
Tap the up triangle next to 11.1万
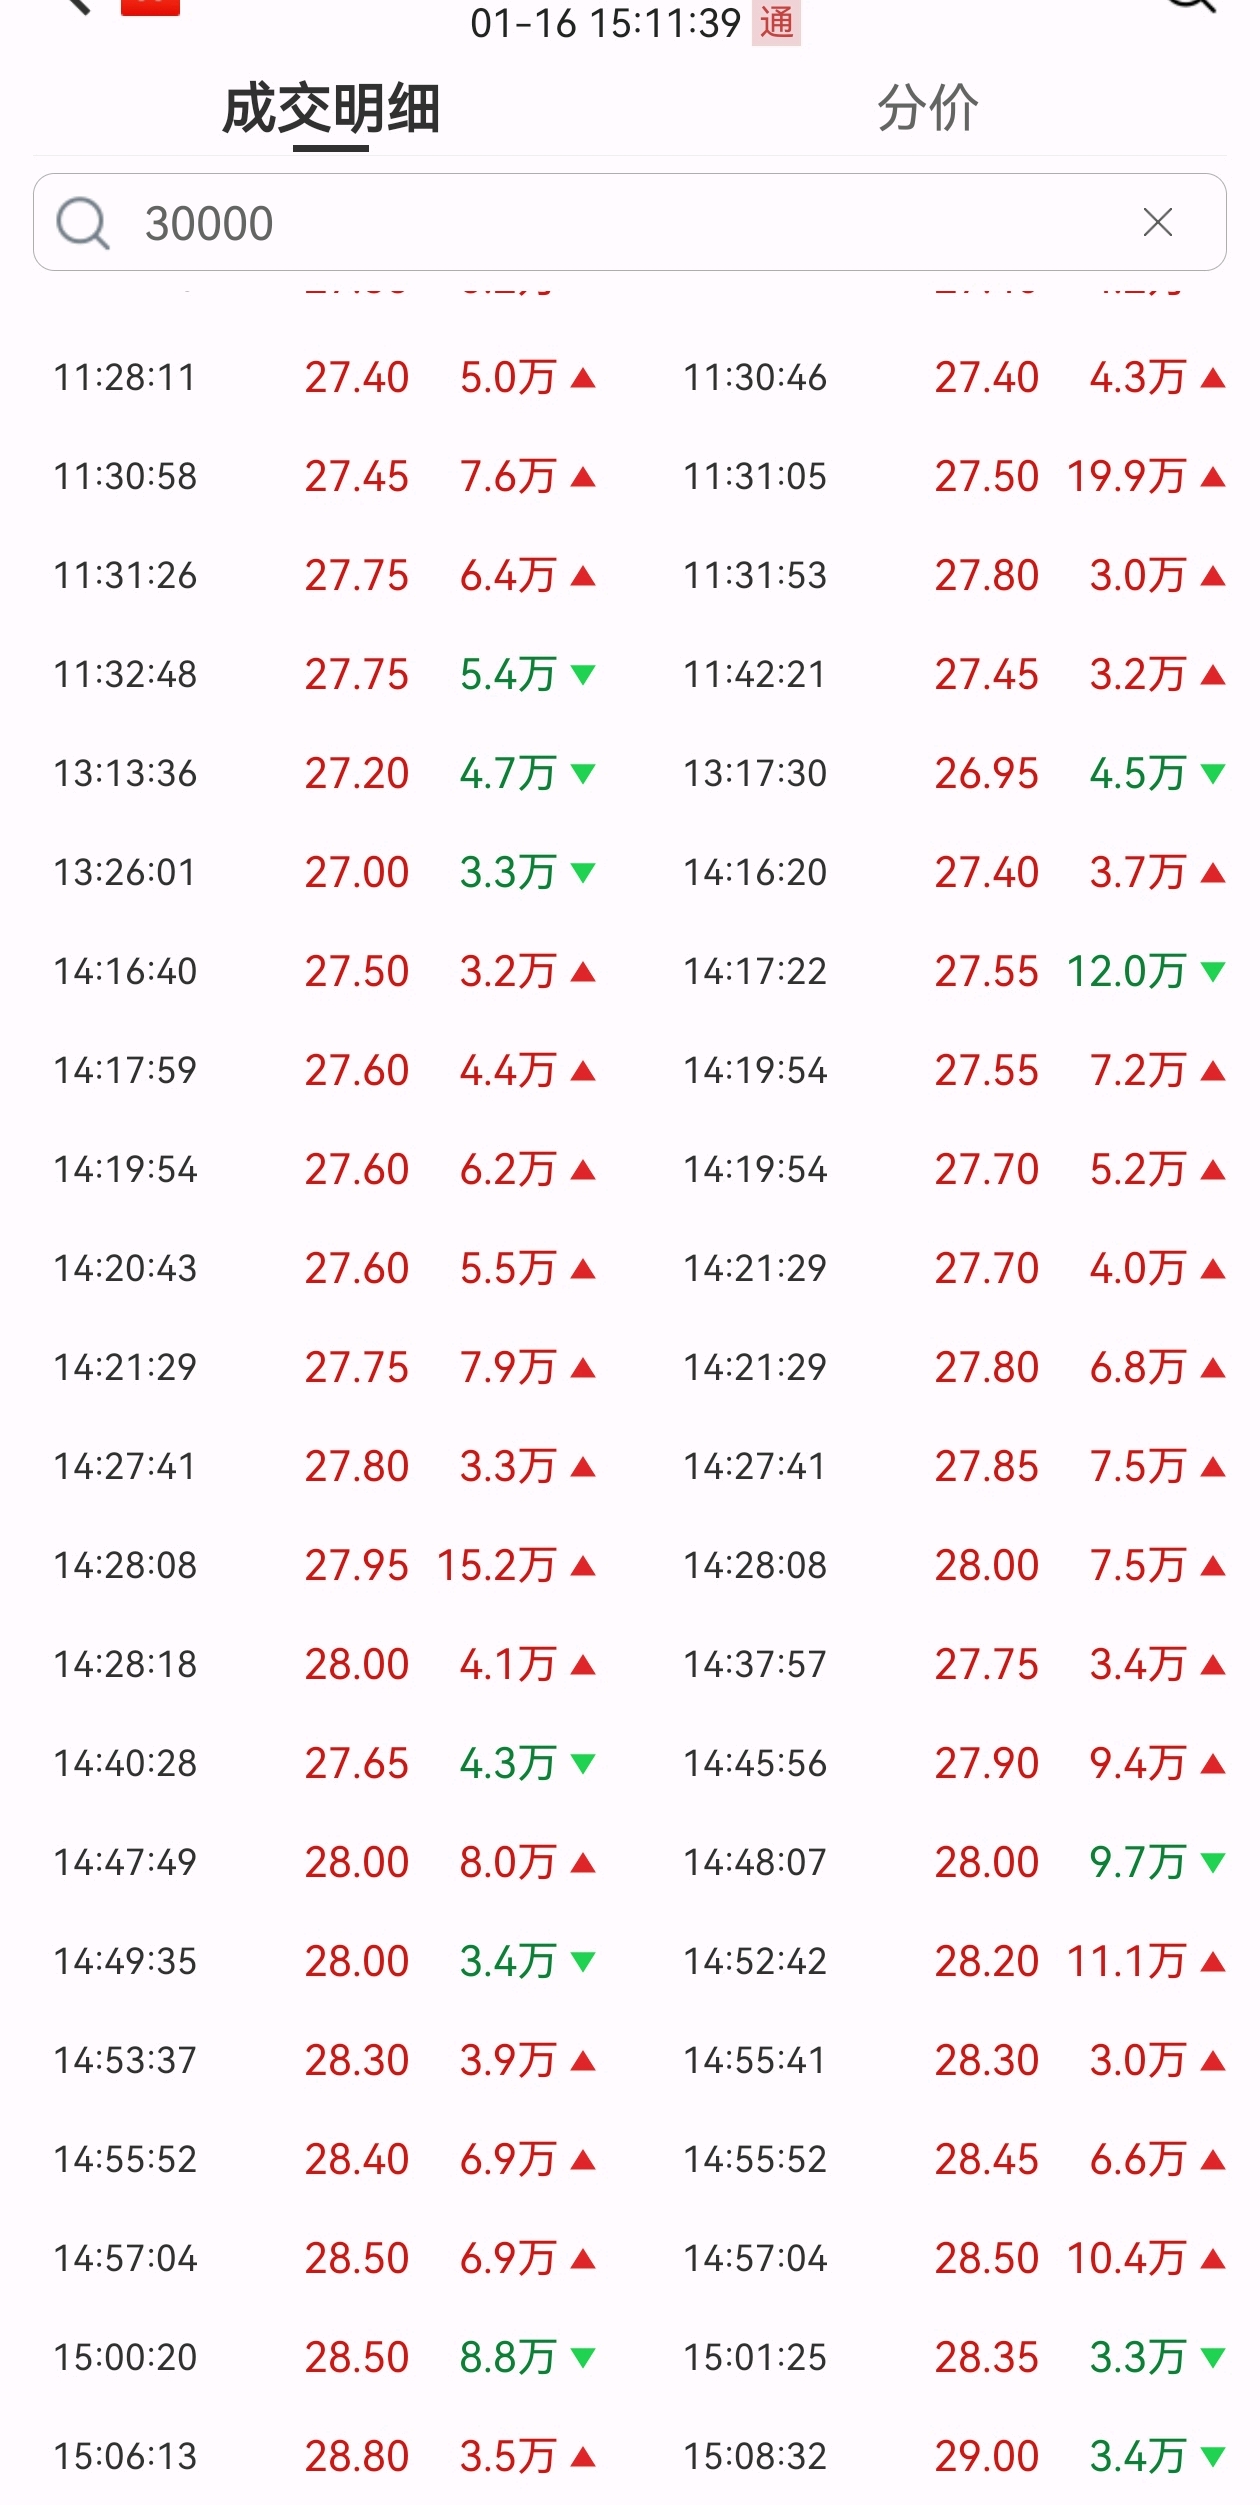[1213, 1962]
